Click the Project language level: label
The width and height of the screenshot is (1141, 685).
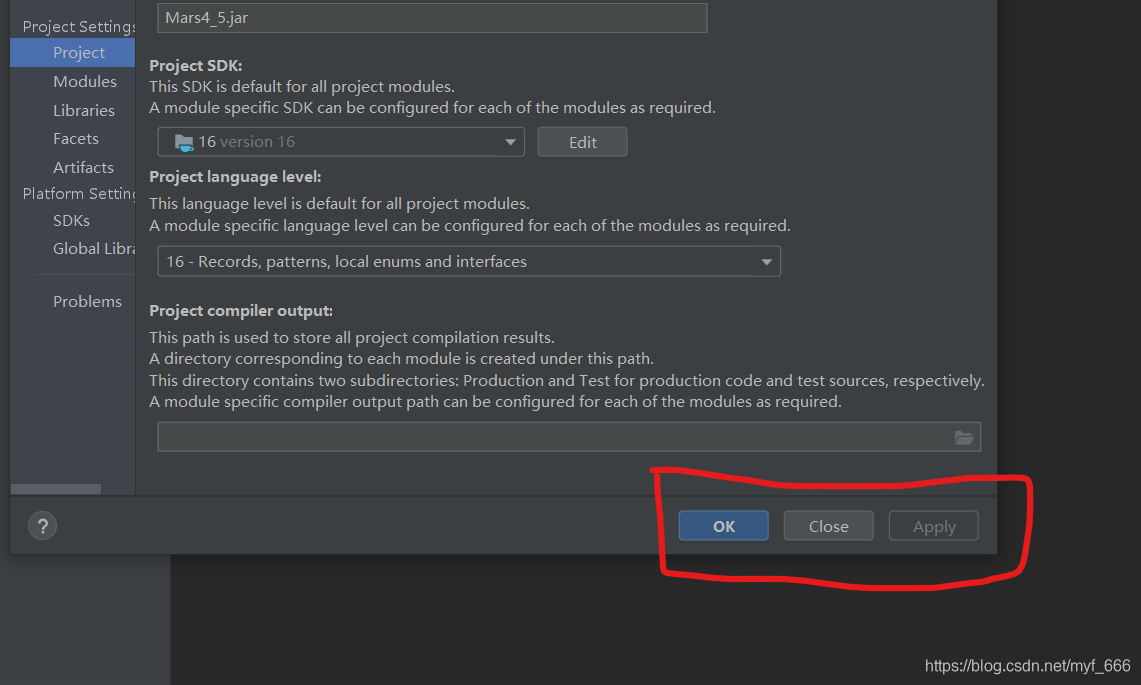click(235, 177)
